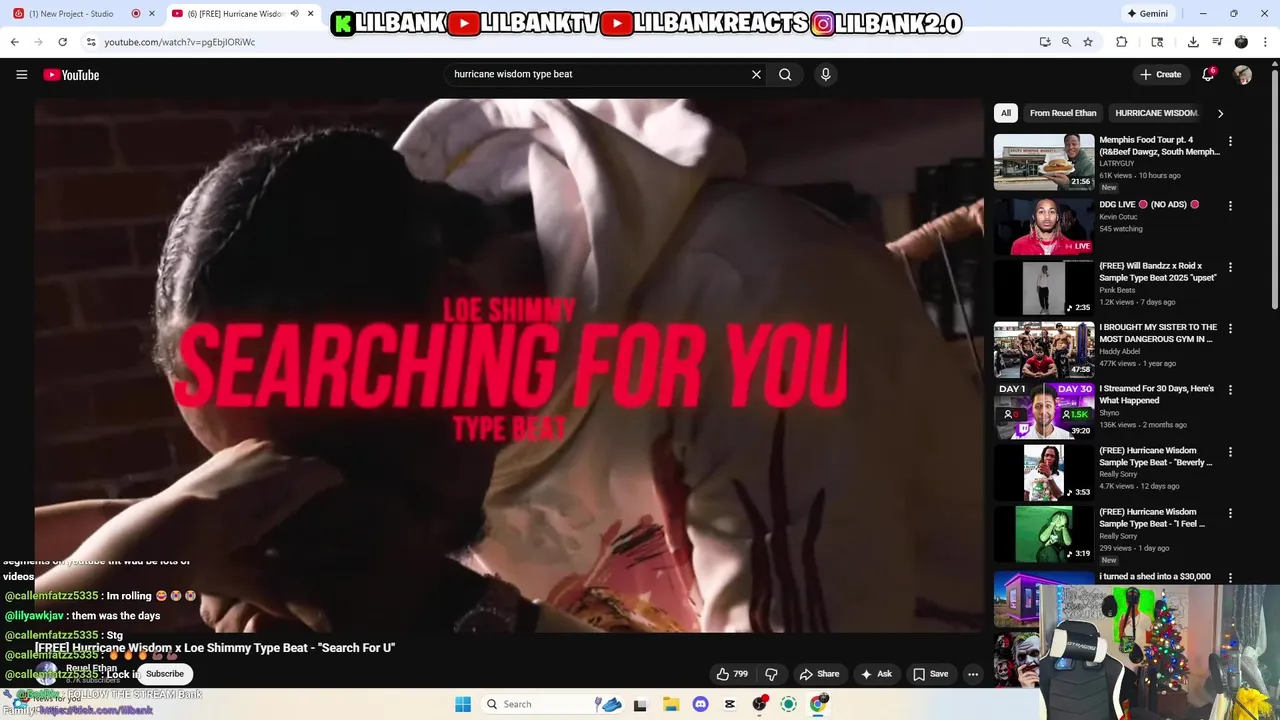This screenshot has width=1280, height=720.
Task: Open options for Streamed 30 Days video
Action: point(1230,391)
